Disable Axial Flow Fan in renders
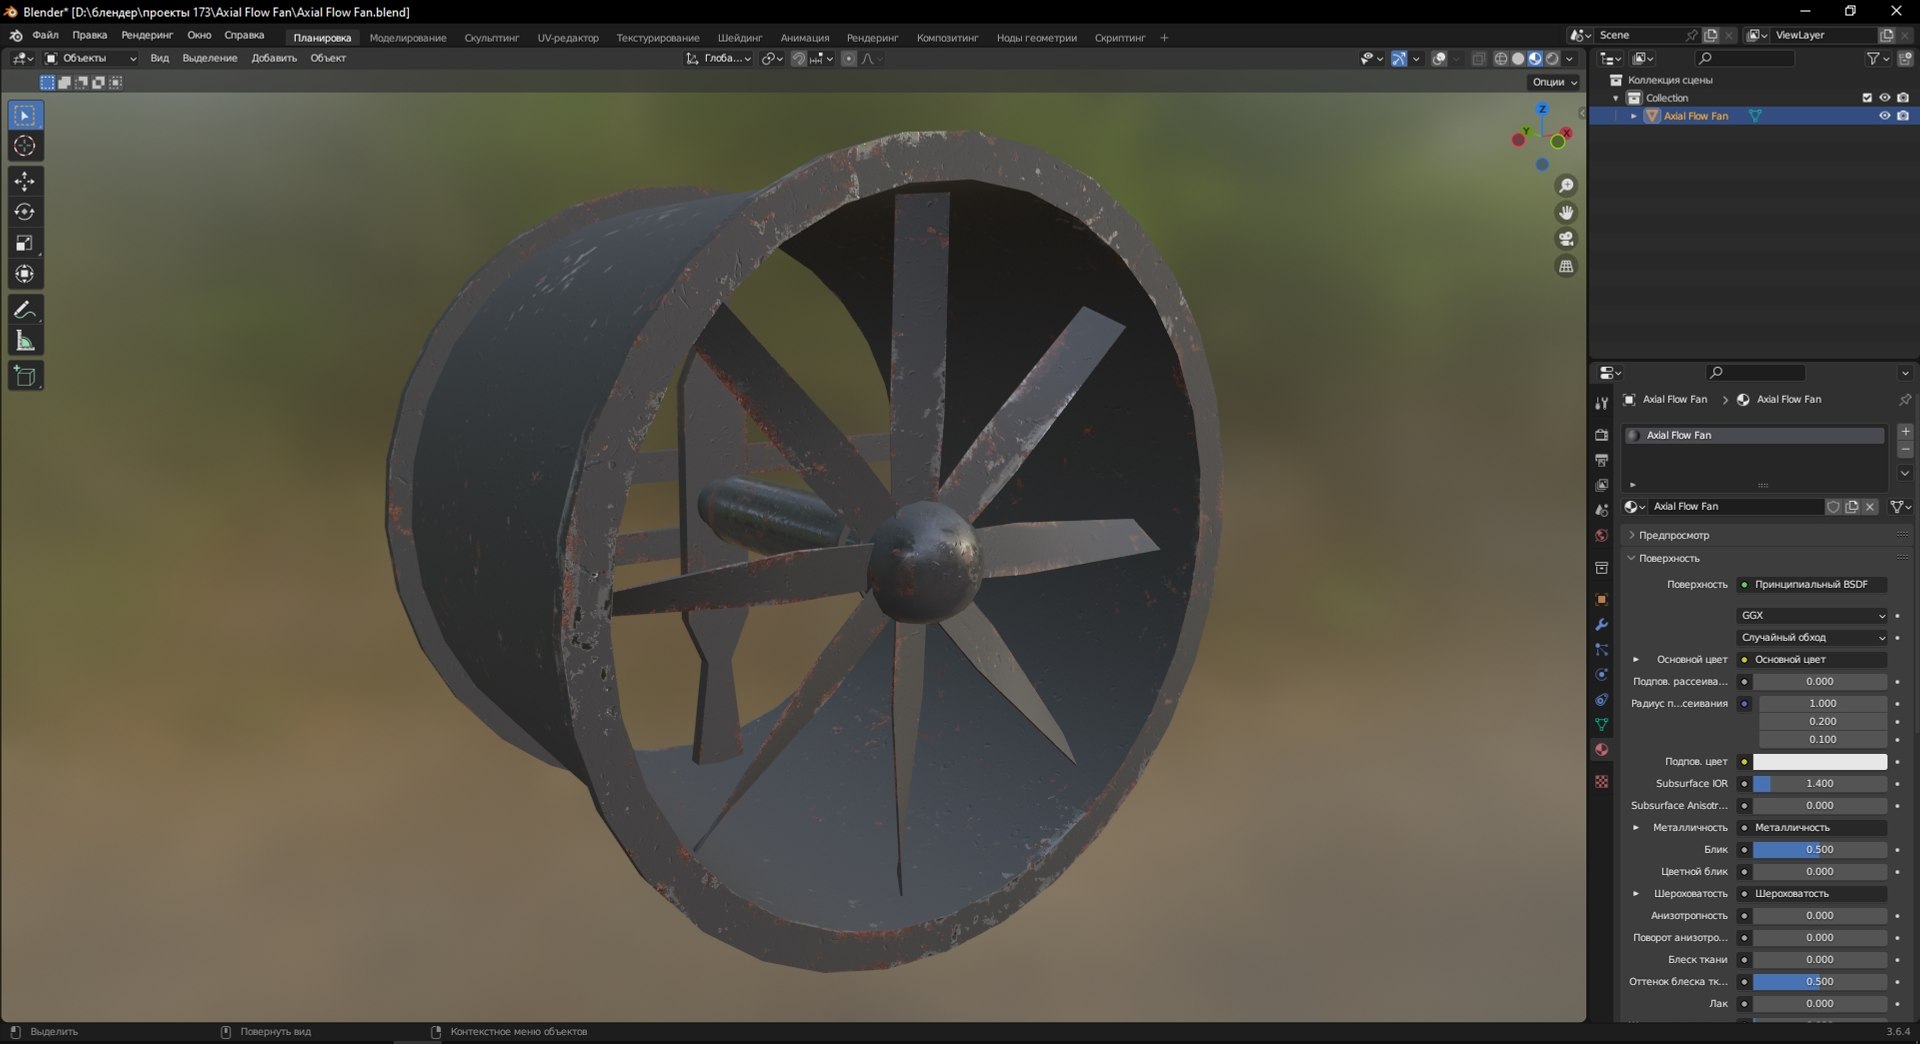Image resolution: width=1920 pixels, height=1044 pixels. coord(1903,116)
